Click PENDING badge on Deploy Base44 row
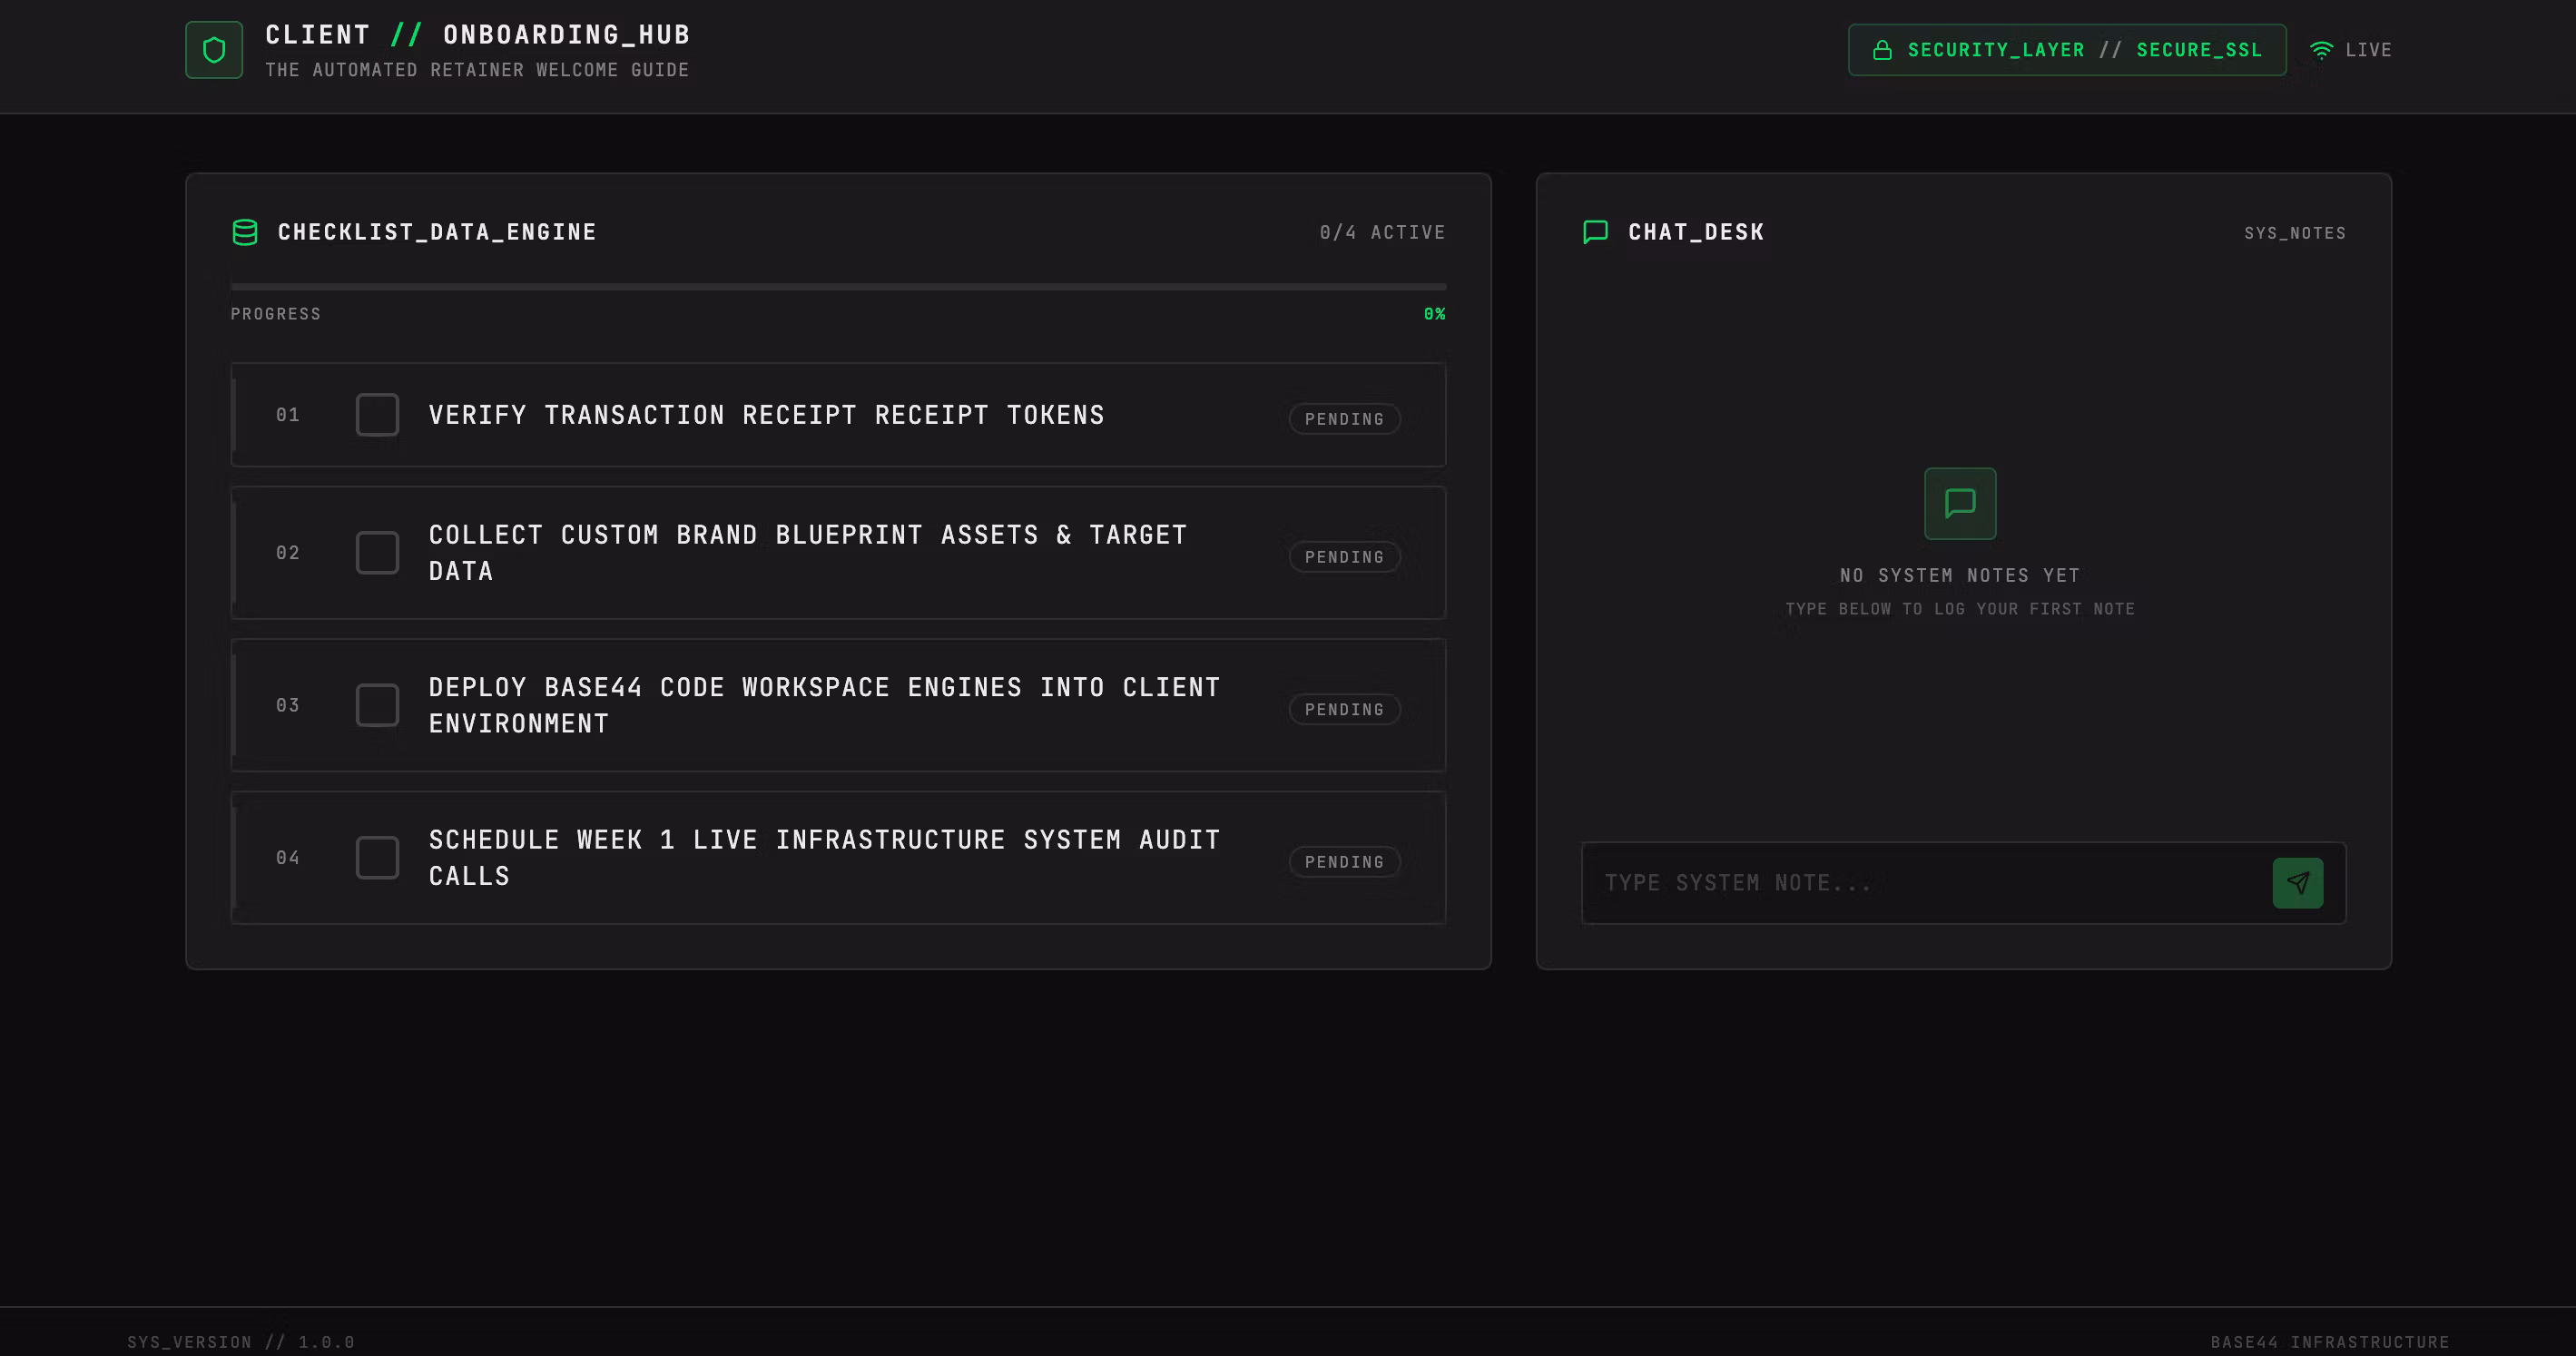 point(1344,709)
